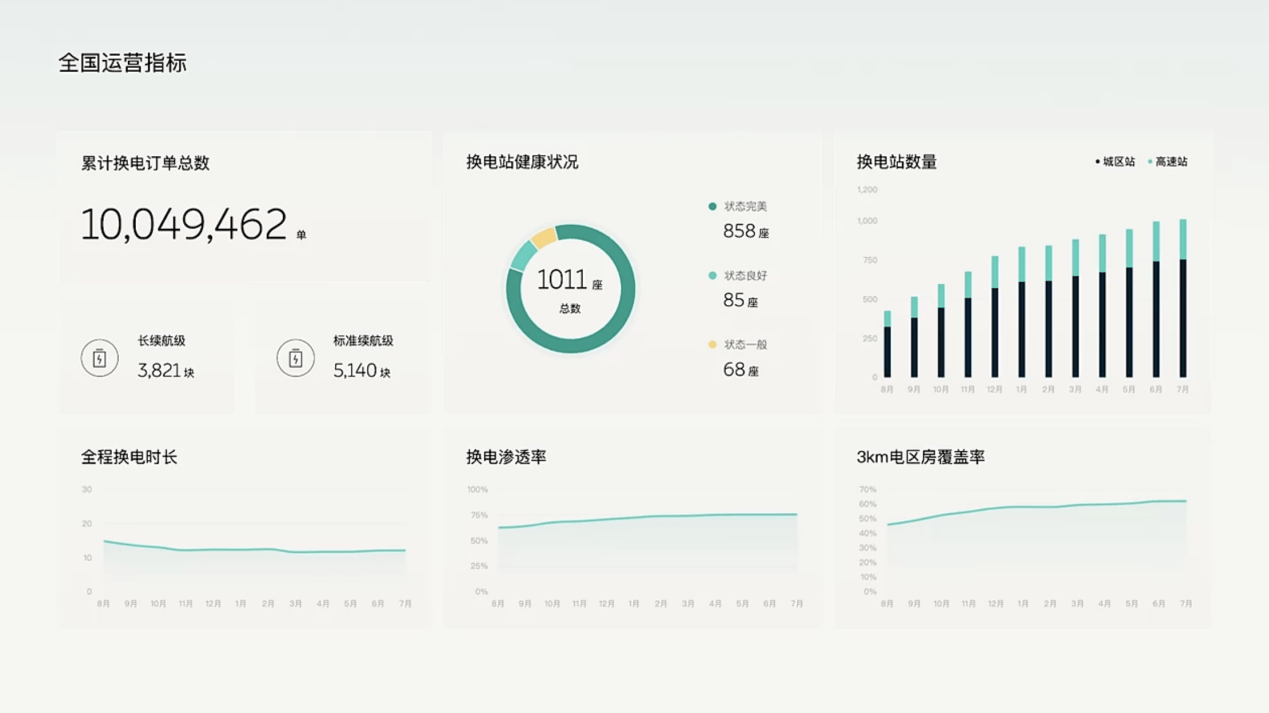The width and height of the screenshot is (1269, 713).
Task: Click the 11月 bar in 换电站数量 chart
Action: pos(968,325)
